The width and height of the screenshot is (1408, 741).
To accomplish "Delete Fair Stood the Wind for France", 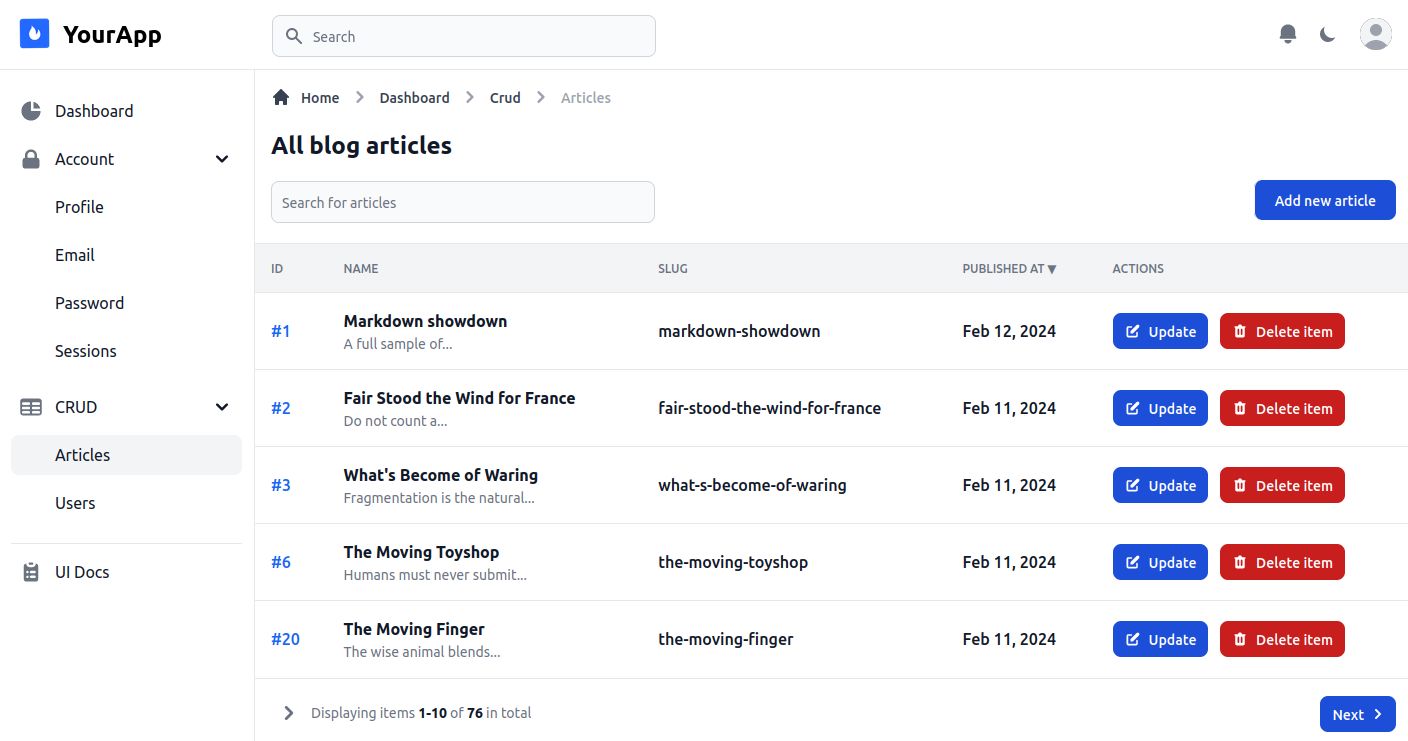I will (x=1282, y=408).
